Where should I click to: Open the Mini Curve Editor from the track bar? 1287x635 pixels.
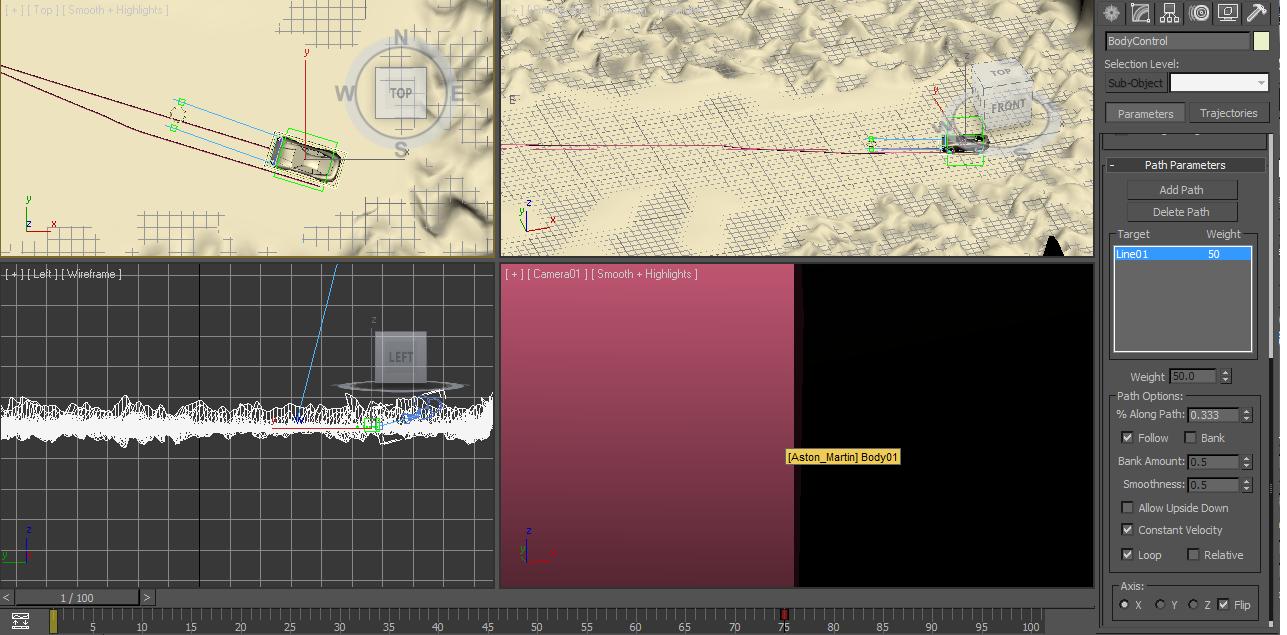20,620
